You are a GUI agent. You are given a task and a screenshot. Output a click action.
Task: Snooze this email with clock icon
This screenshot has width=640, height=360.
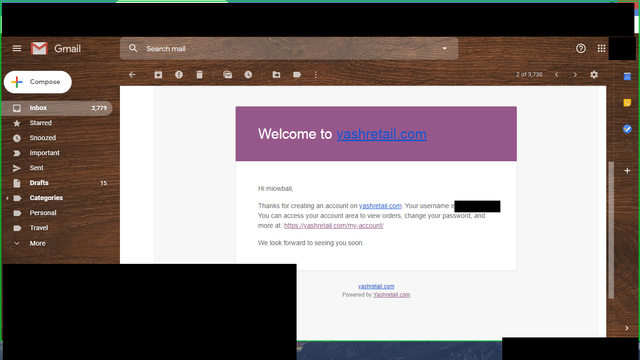tap(248, 75)
